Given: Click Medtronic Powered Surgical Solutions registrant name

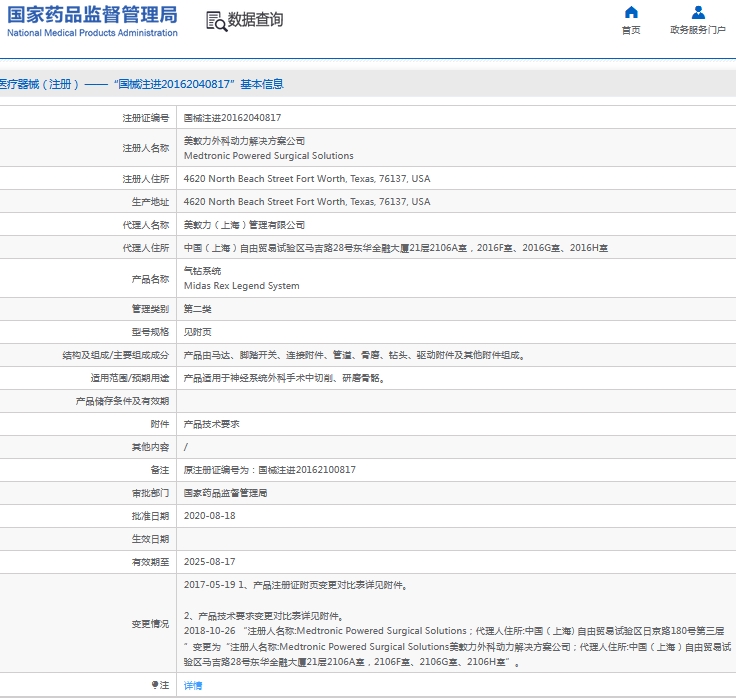Looking at the screenshot, I should [268, 156].
